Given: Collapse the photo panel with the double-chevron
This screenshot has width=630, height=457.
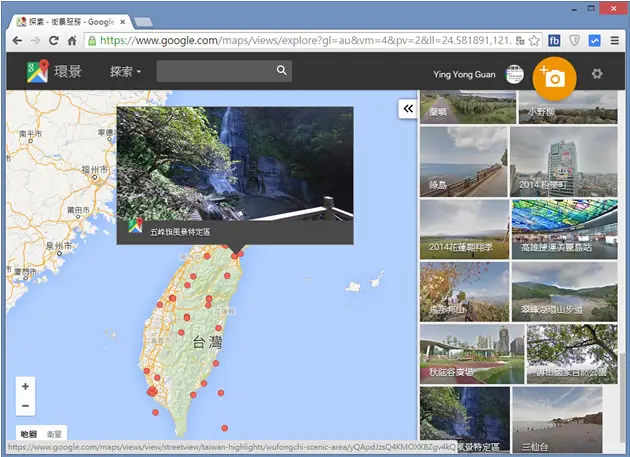Looking at the screenshot, I should 408,109.
